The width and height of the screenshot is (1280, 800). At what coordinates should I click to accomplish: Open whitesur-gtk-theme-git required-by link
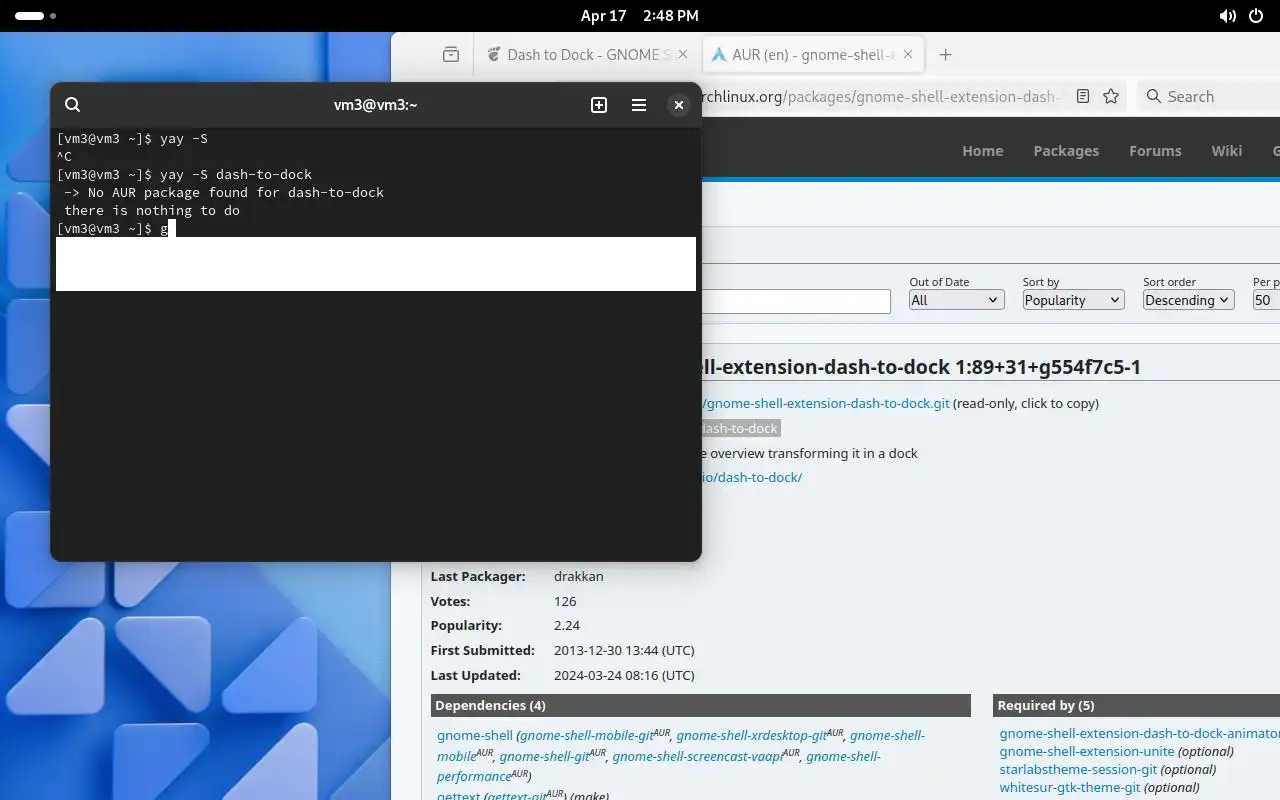click(1070, 787)
